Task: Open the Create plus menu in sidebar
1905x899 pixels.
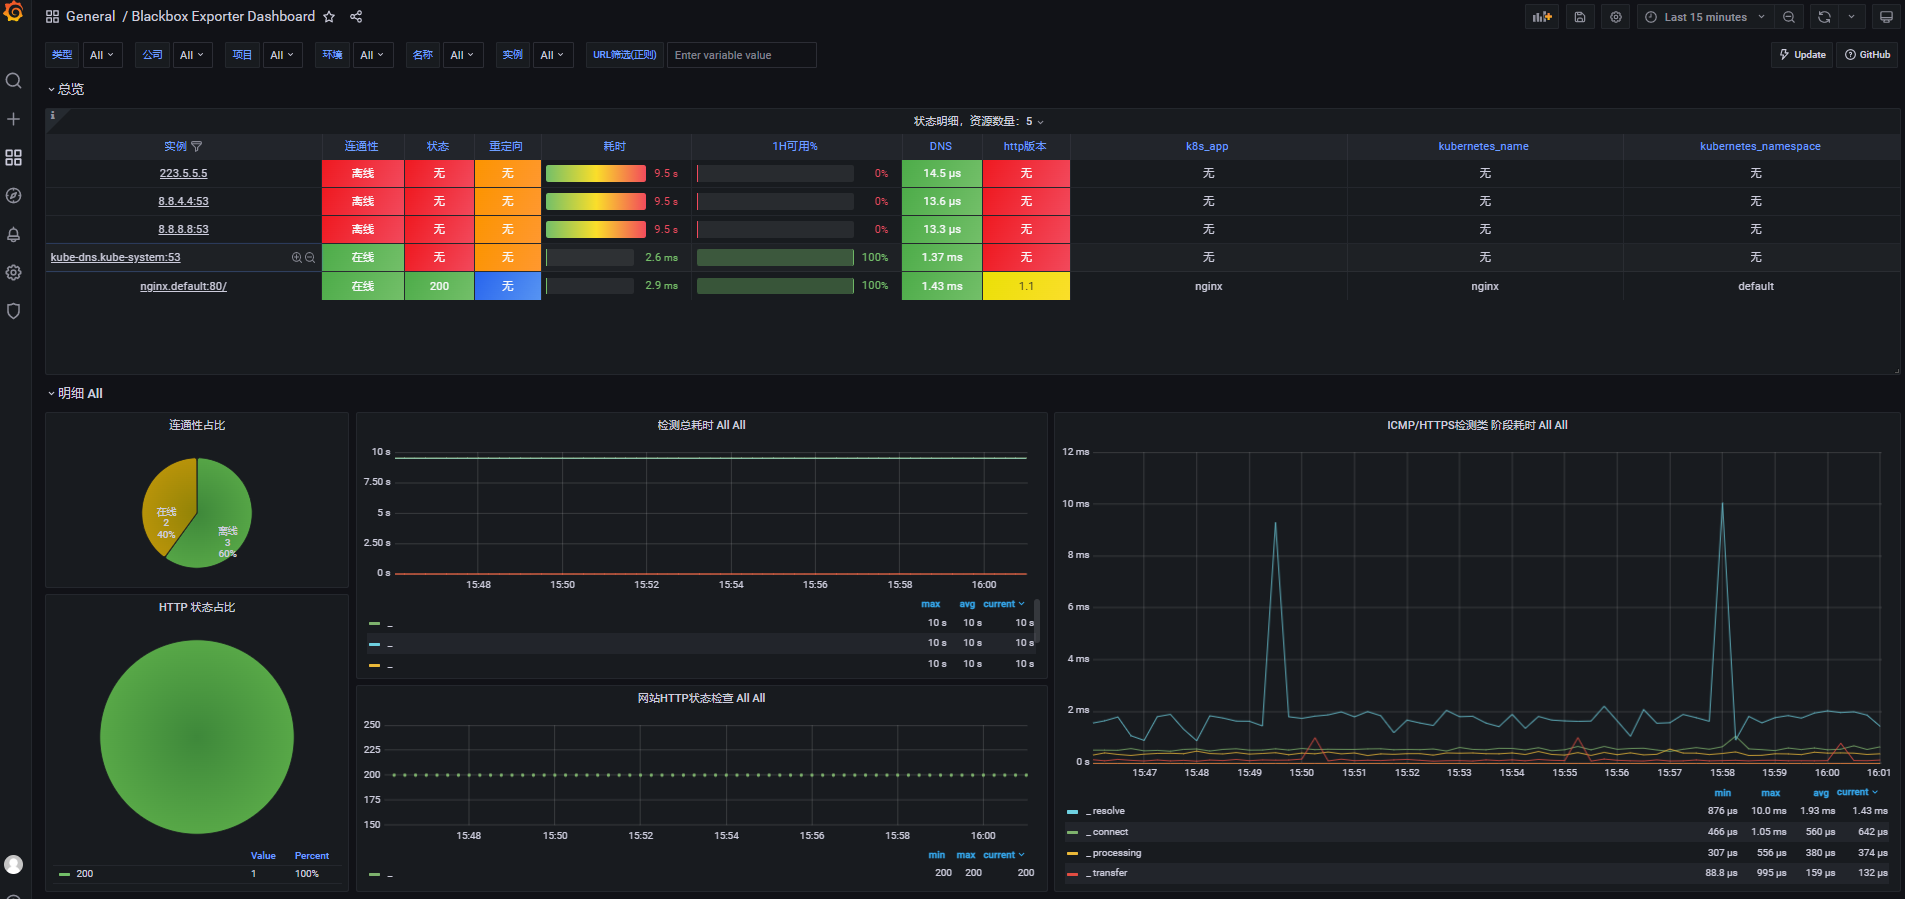Action: (x=13, y=119)
